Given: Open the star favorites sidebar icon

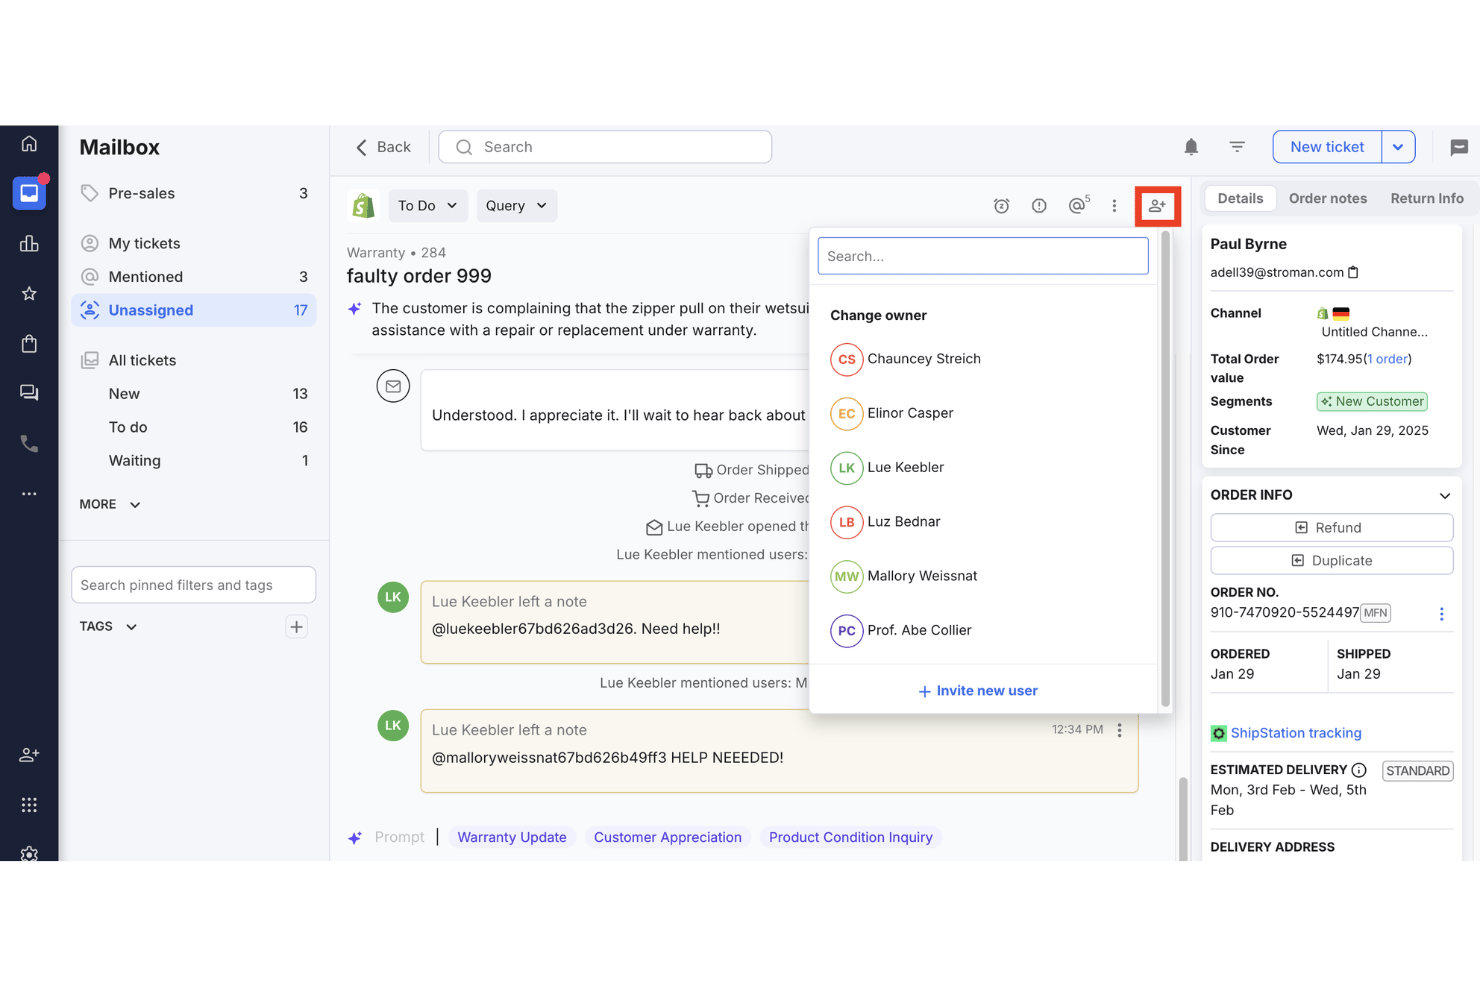Looking at the screenshot, I should pos(29,293).
